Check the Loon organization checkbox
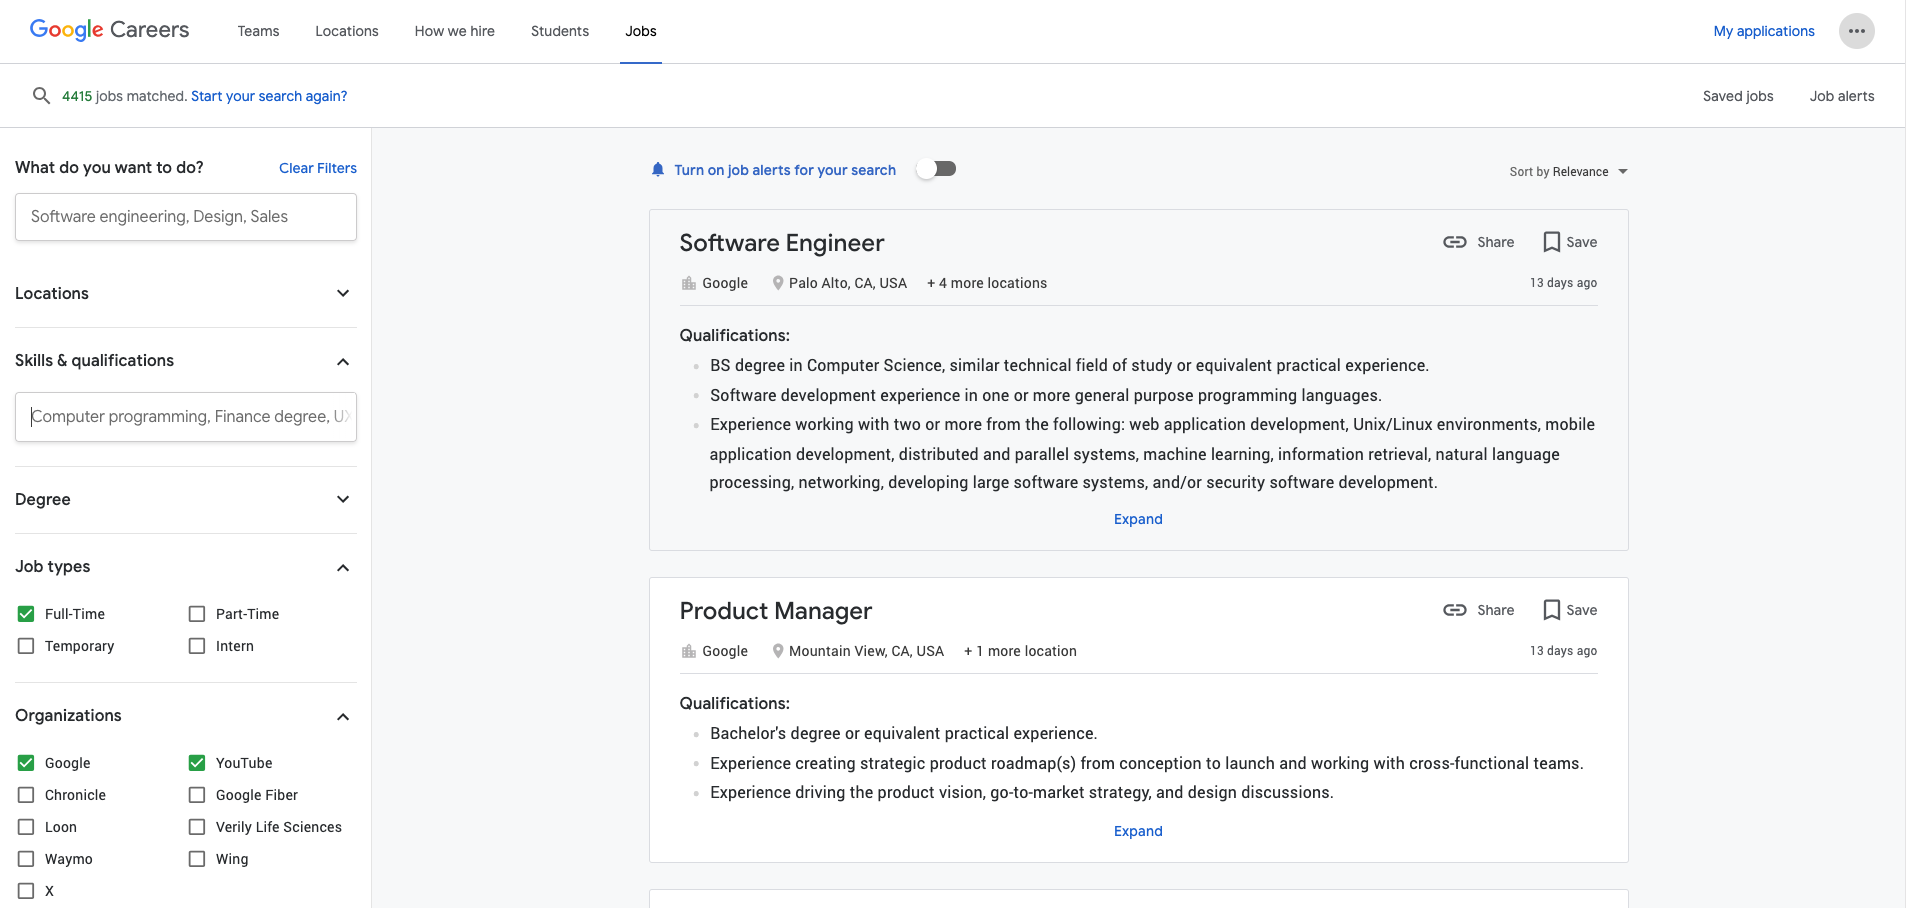Image resolution: width=1906 pixels, height=908 pixels. [26, 827]
